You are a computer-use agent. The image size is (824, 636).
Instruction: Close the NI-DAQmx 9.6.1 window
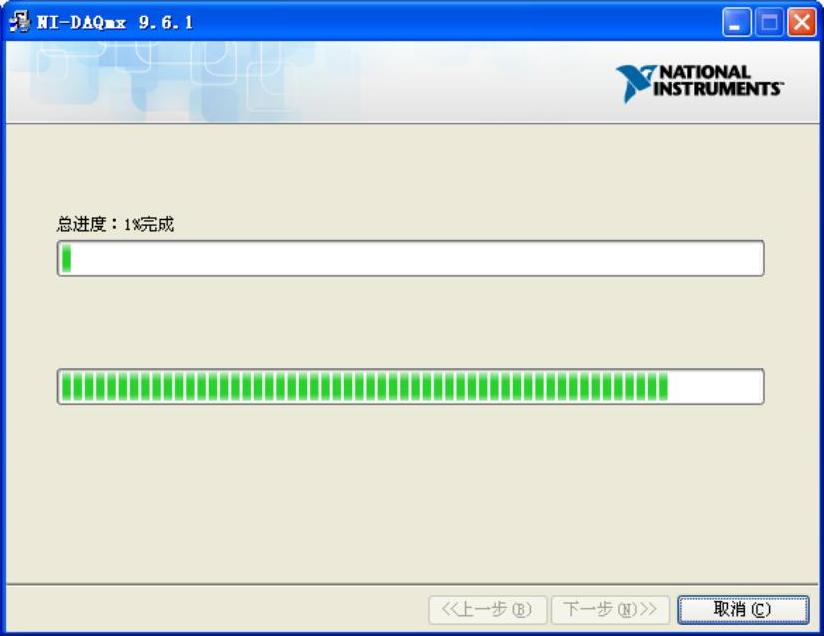(x=801, y=22)
